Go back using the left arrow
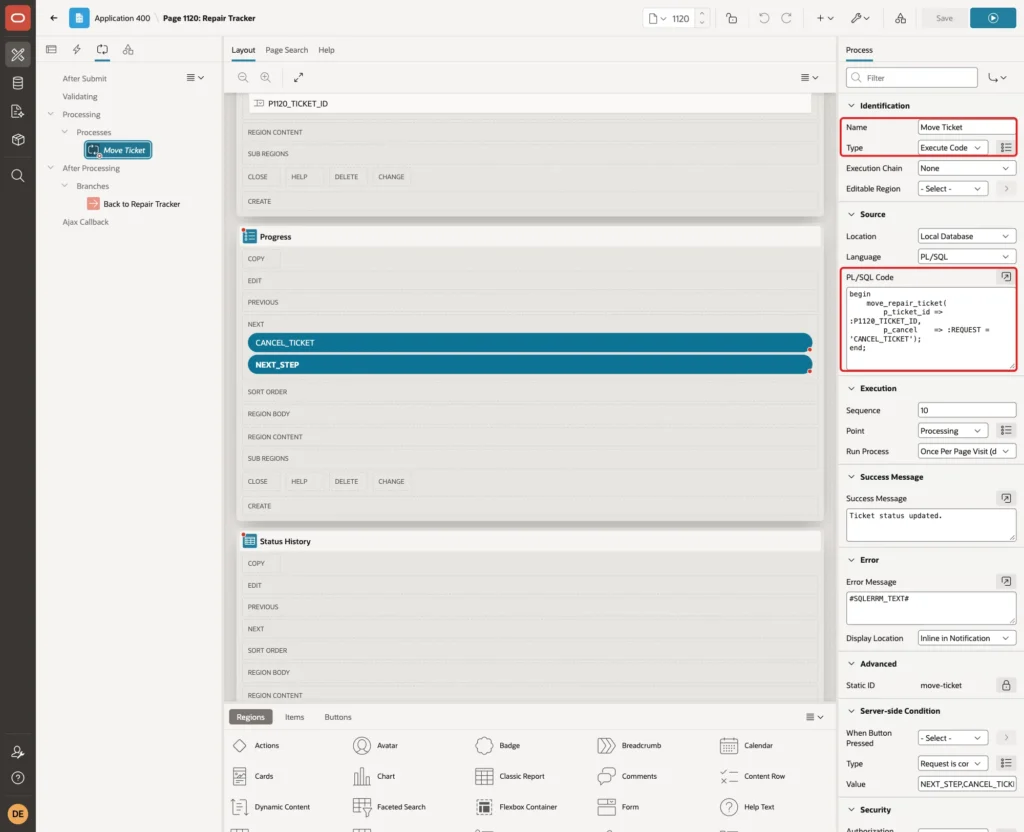Viewport: 1024px width, 832px height. (x=54, y=18)
